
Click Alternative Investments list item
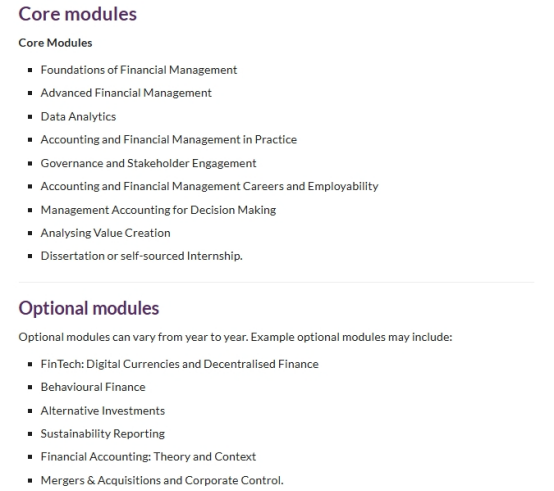[x=103, y=411]
